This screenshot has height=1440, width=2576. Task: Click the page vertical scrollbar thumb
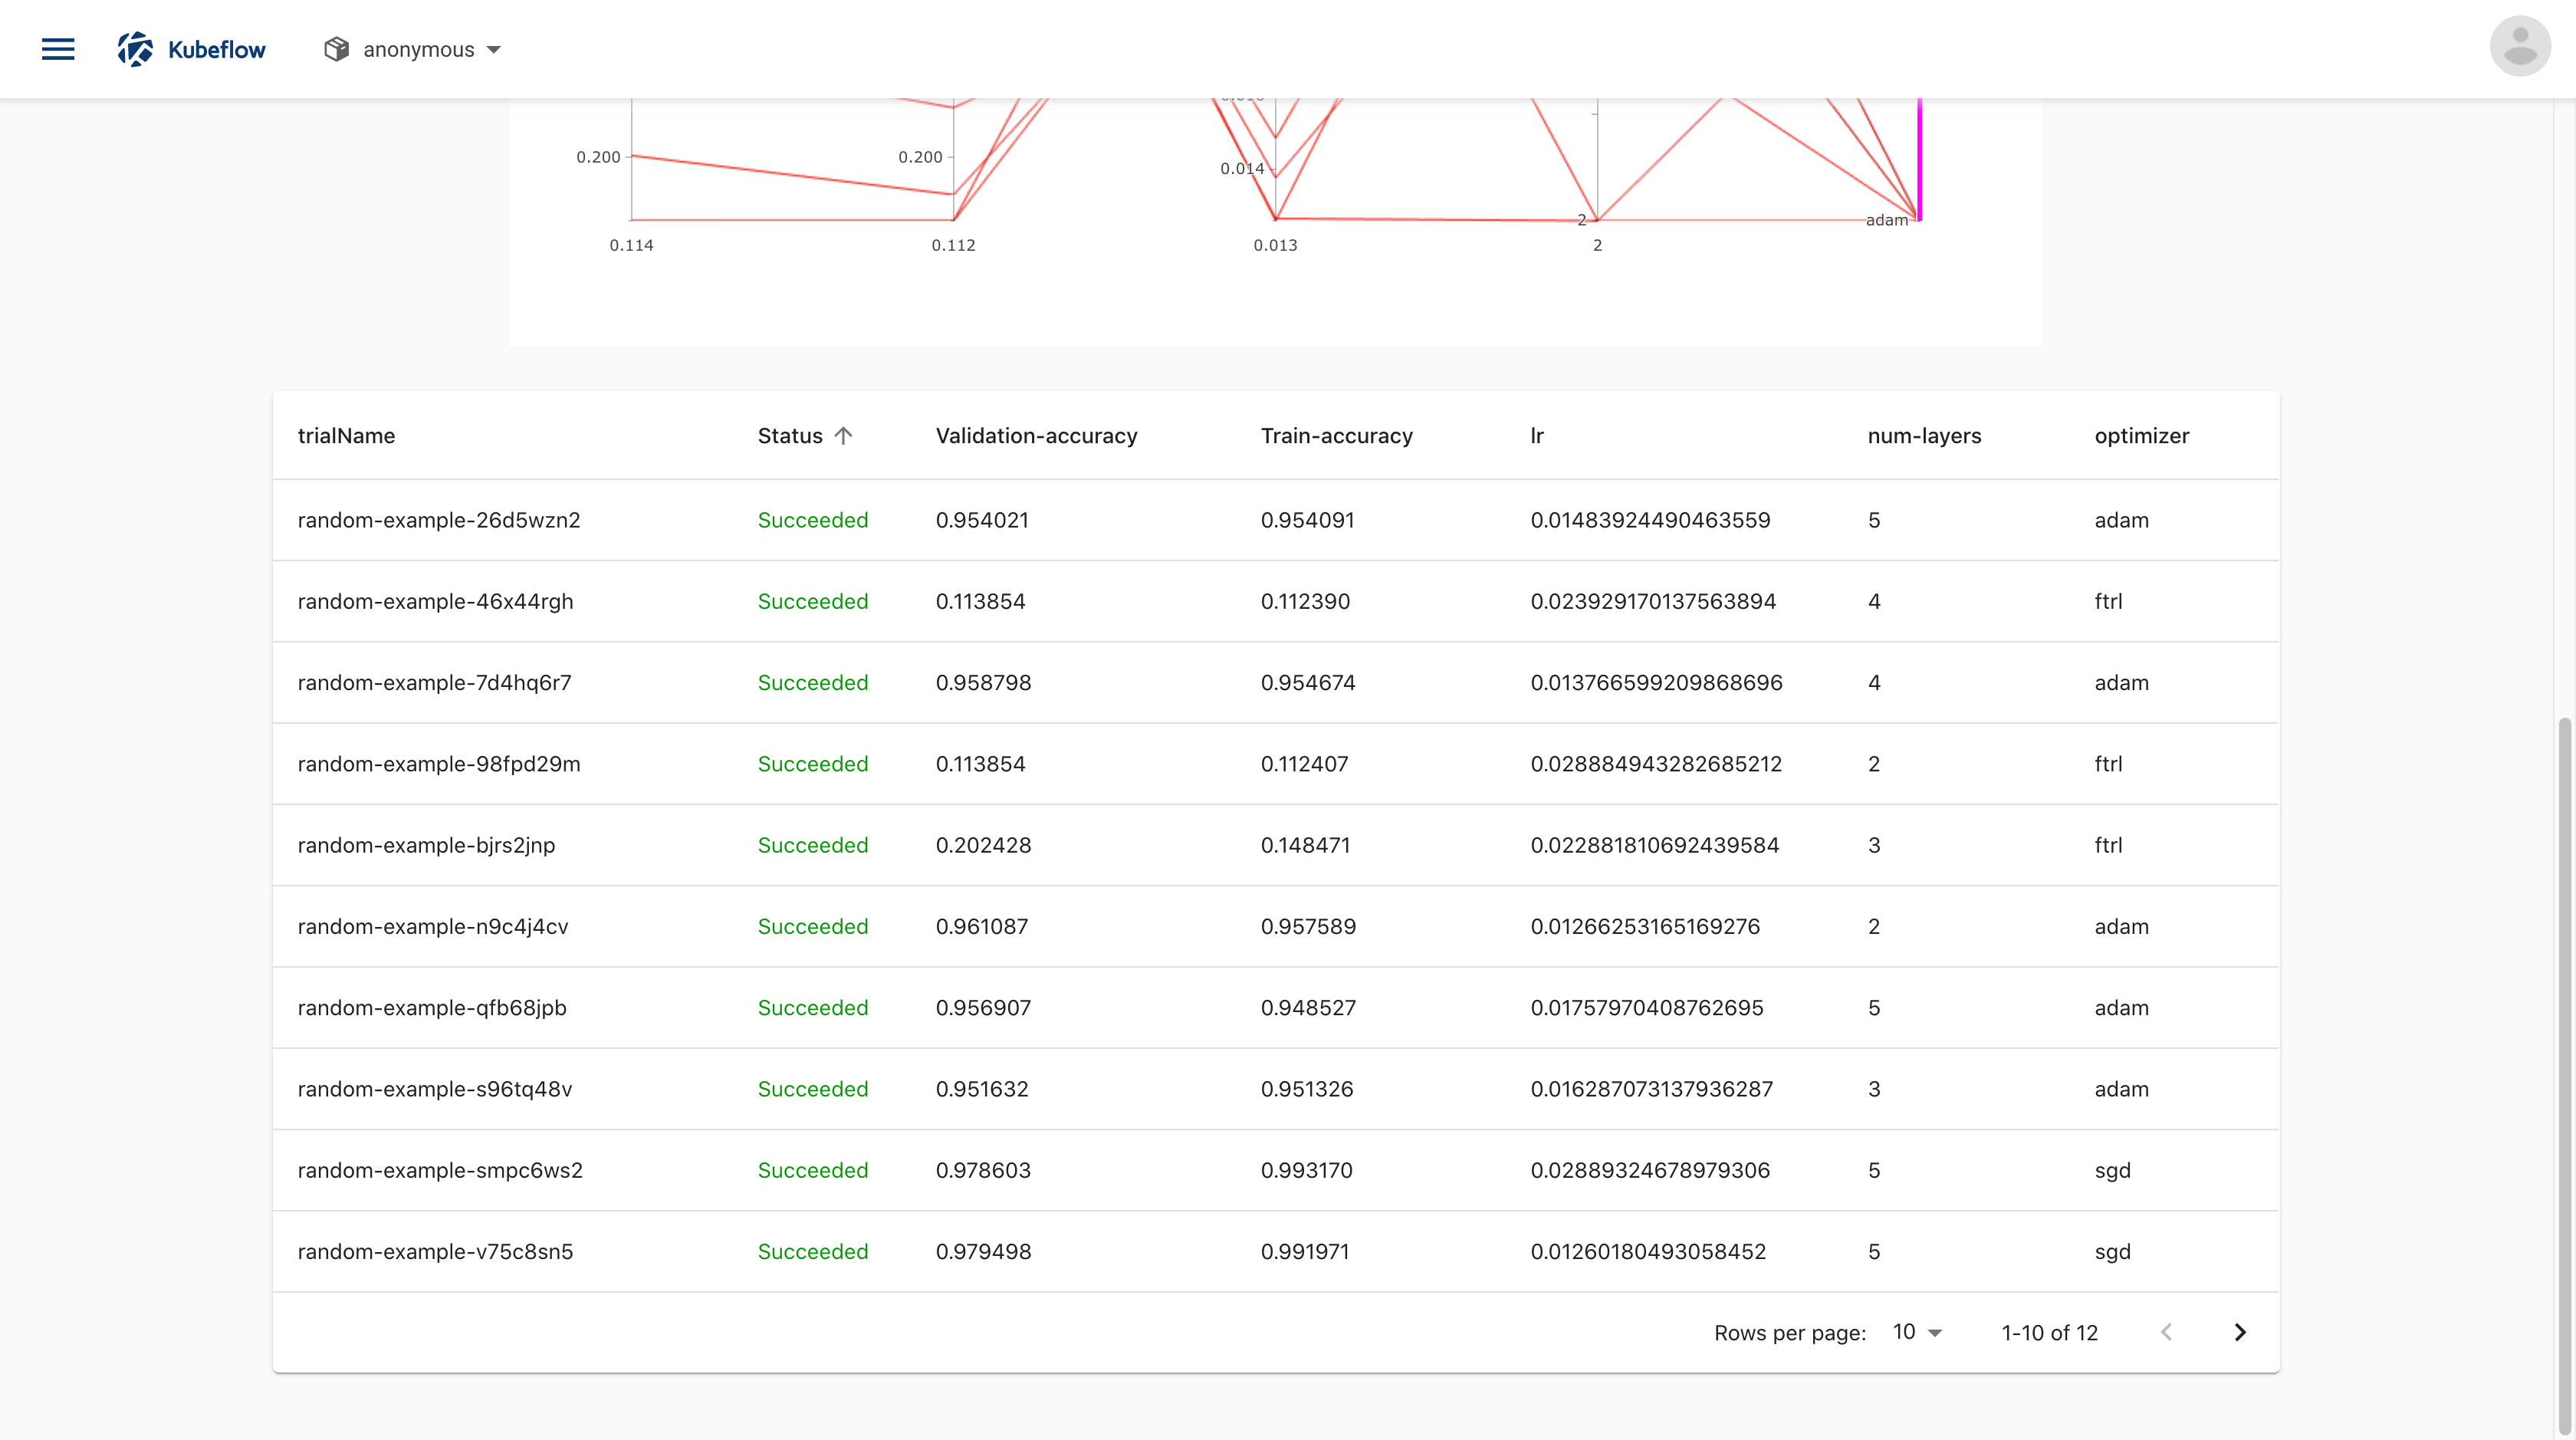pos(2564,1075)
